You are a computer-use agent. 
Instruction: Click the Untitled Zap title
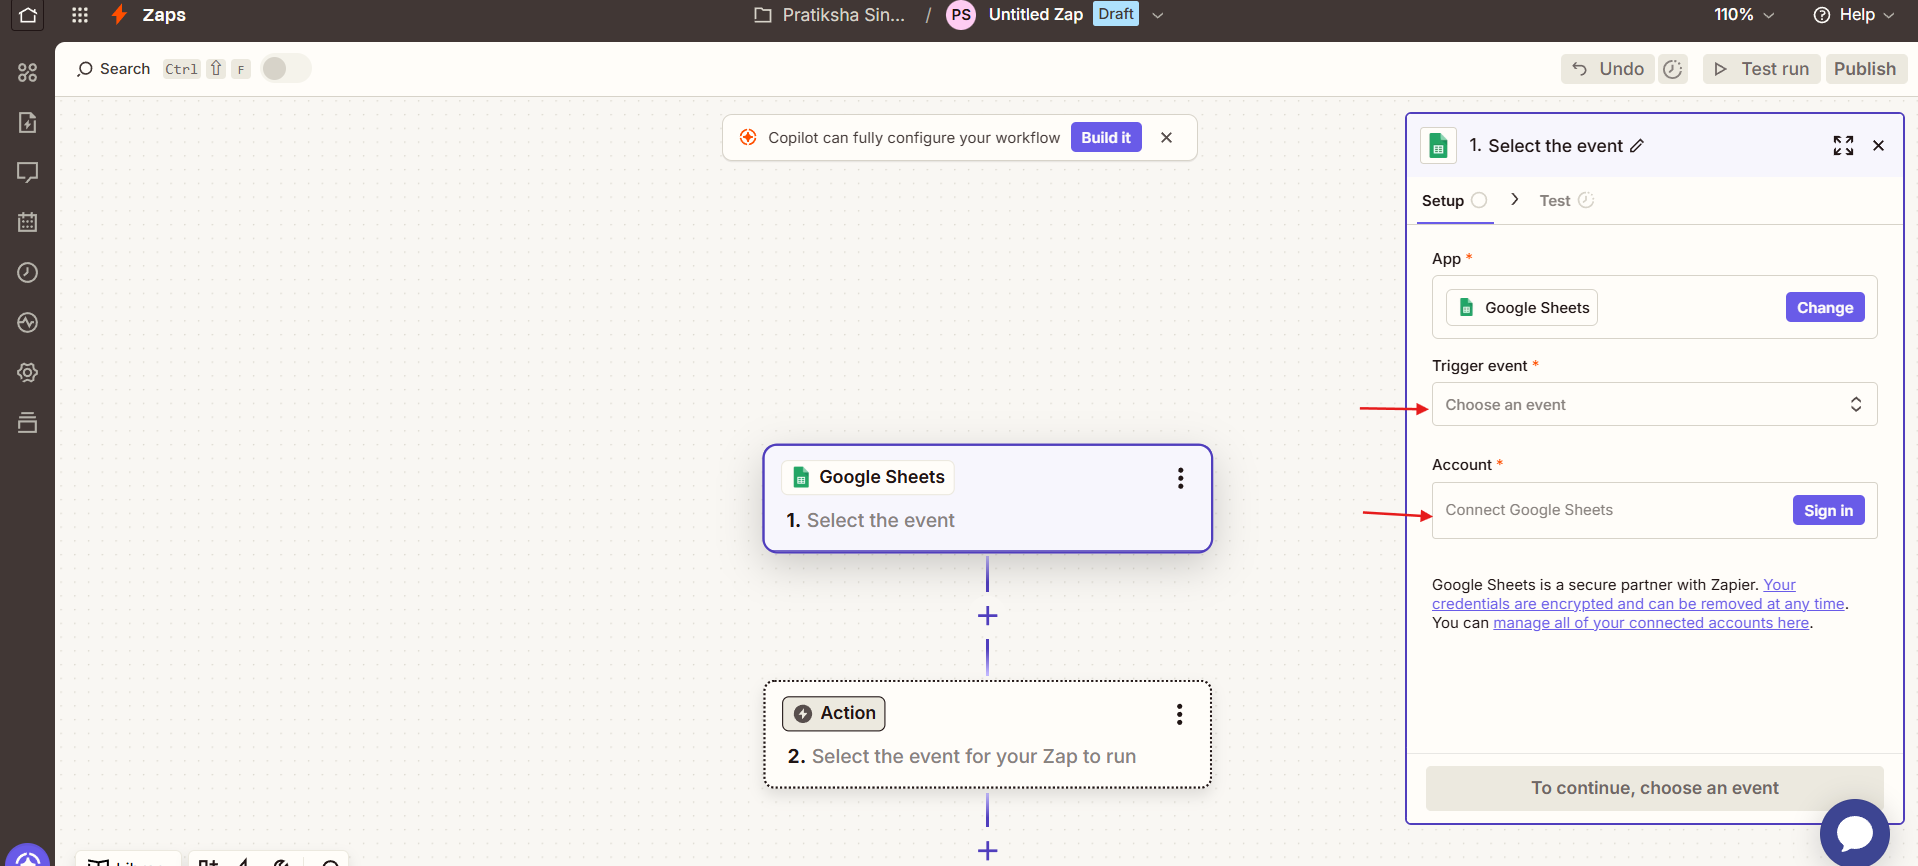(x=1035, y=14)
